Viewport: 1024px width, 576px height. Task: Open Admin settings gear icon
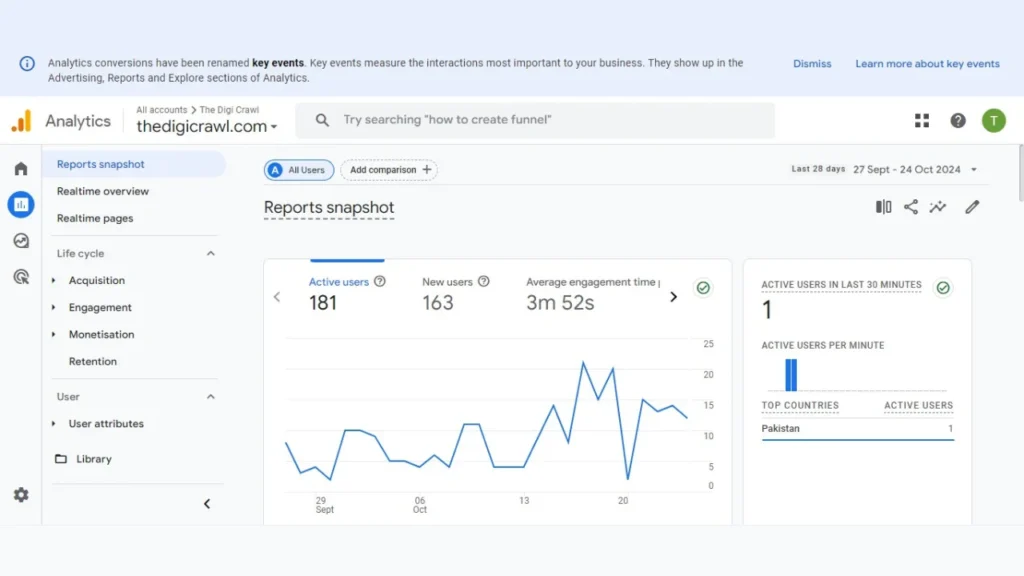tap(21, 495)
